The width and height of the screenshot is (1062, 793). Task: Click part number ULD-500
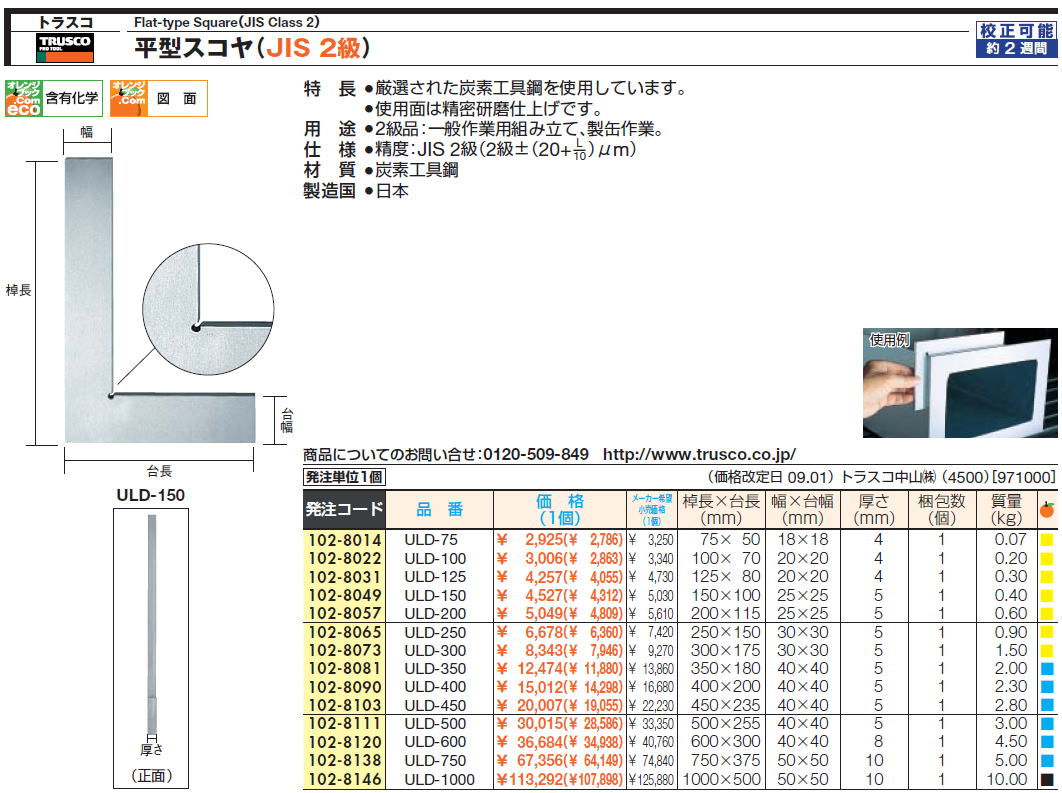click(436, 724)
